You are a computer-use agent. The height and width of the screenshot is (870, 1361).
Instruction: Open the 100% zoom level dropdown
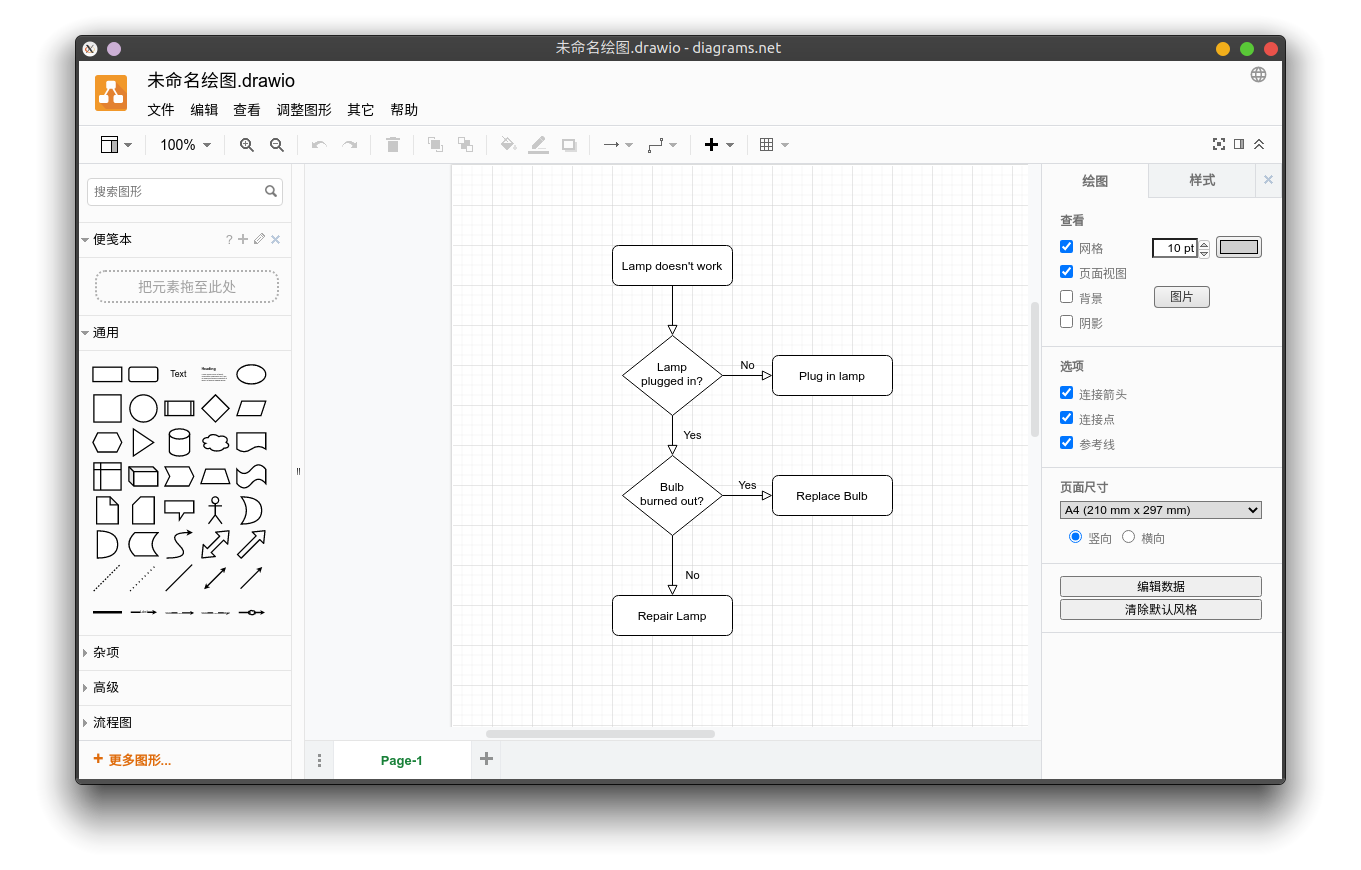click(x=185, y=144)
